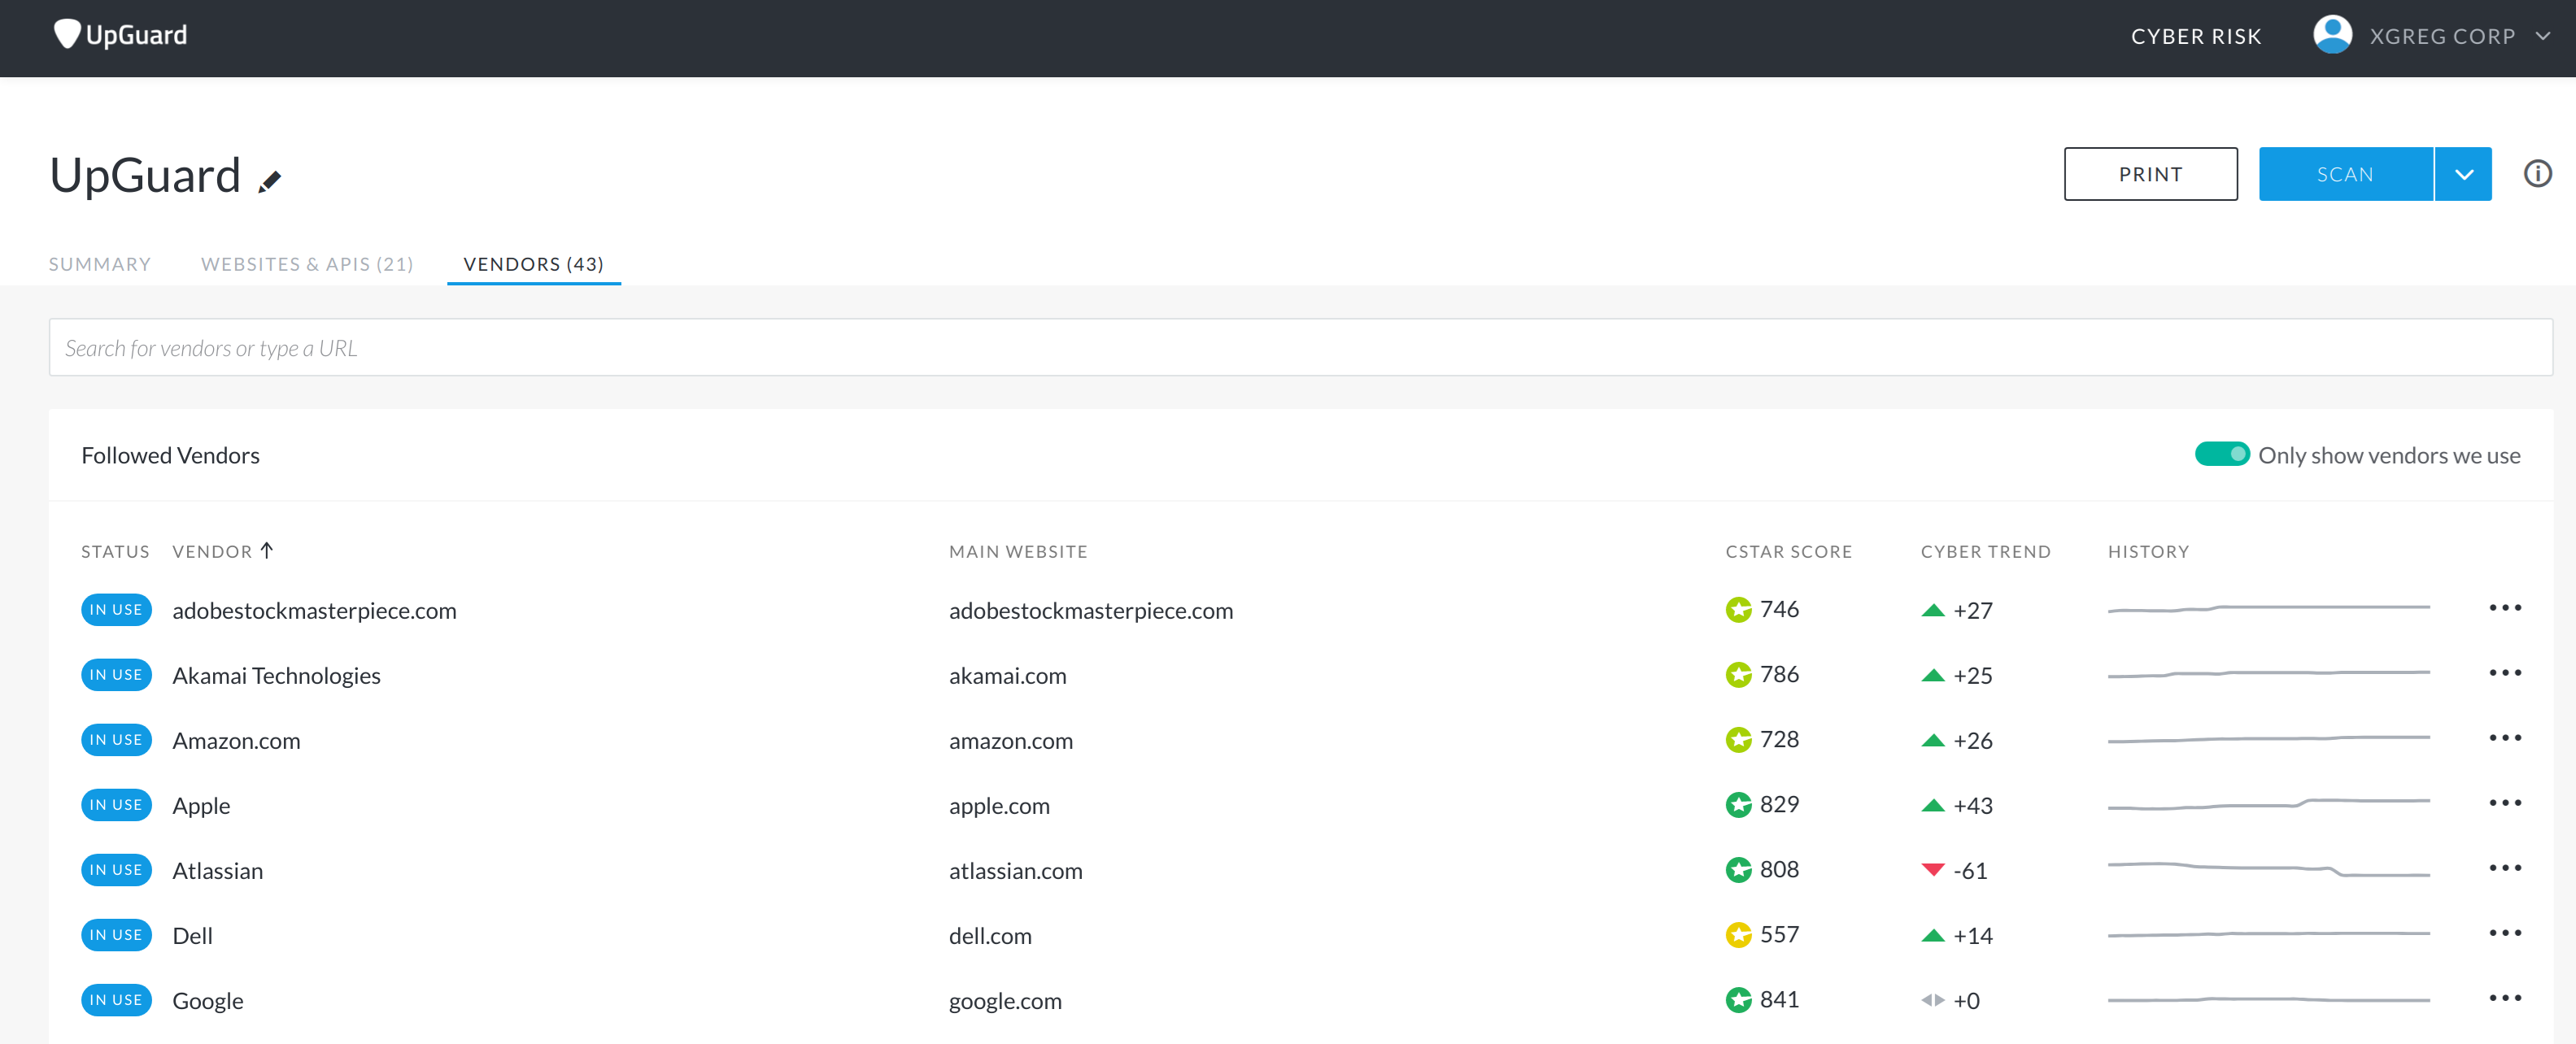
Task: Toggle IN USE status for Dell
Action: [116, 935]
